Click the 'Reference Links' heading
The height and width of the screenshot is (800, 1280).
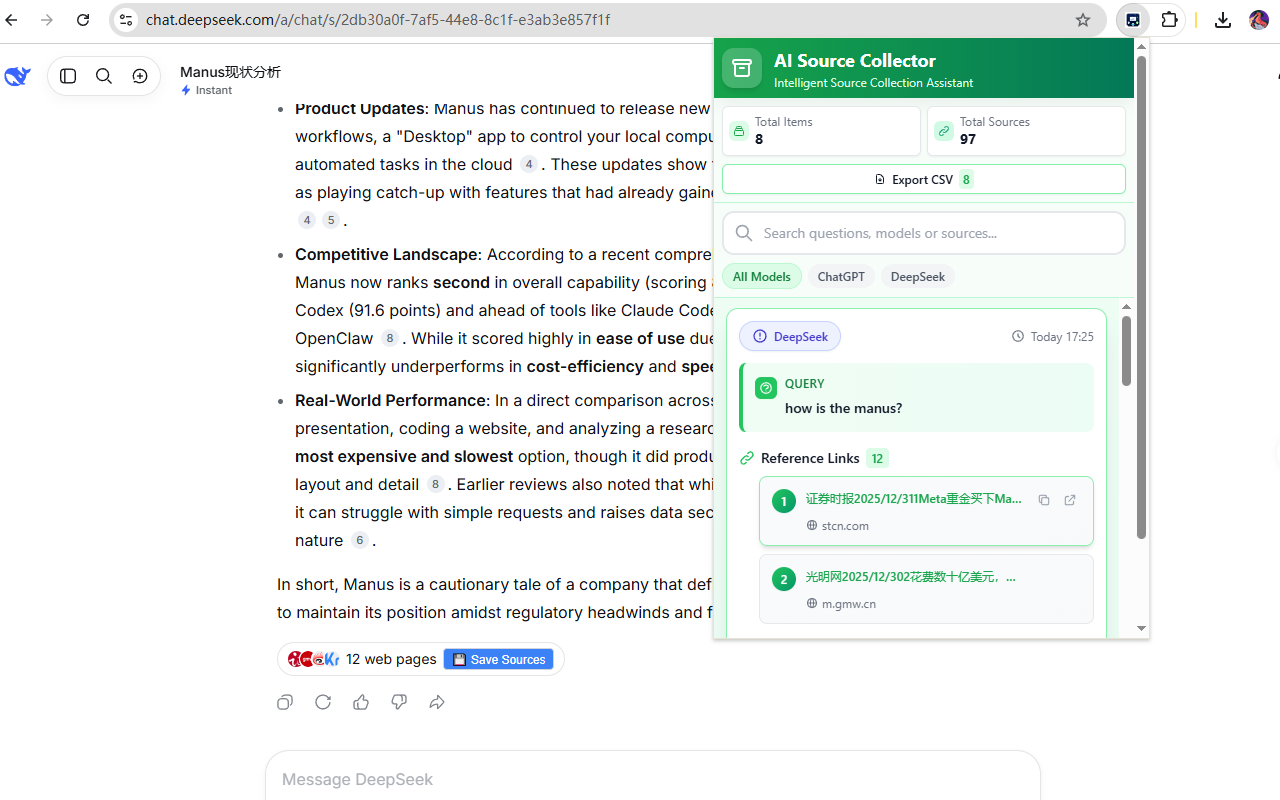coord(810,459)
